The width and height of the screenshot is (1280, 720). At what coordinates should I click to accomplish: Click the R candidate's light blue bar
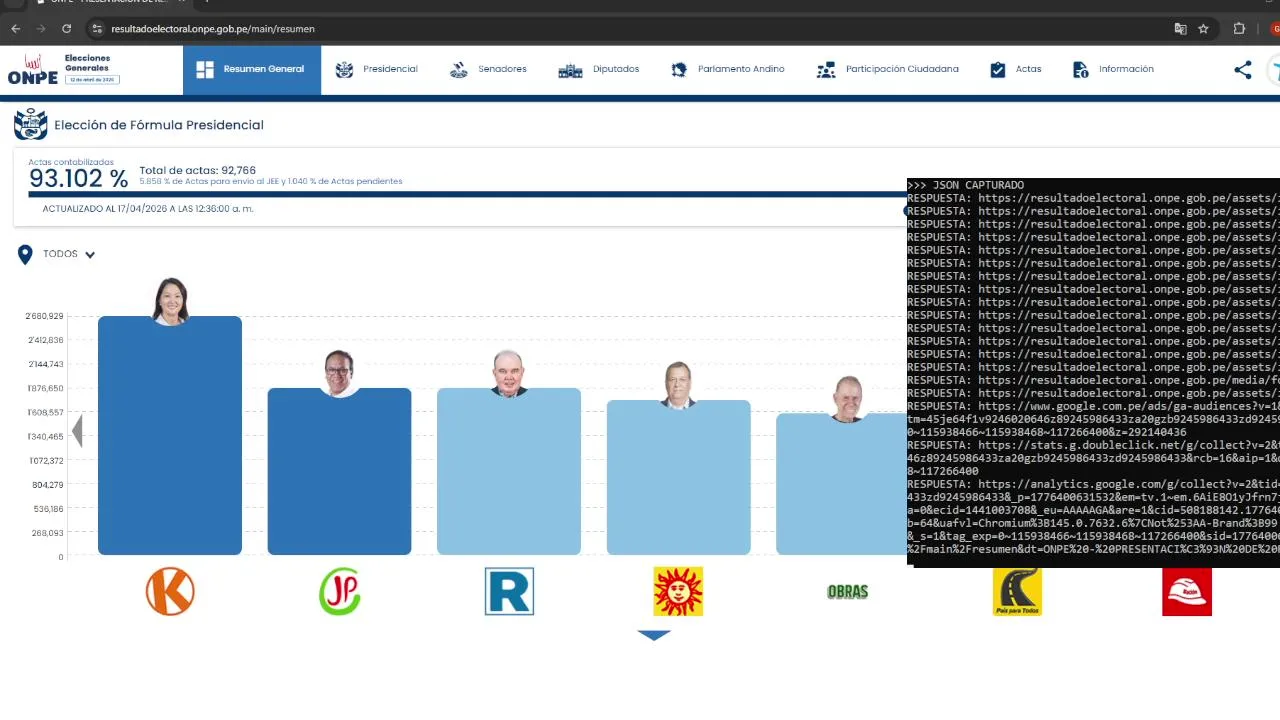pyautogui.click(x=509, y=472)
